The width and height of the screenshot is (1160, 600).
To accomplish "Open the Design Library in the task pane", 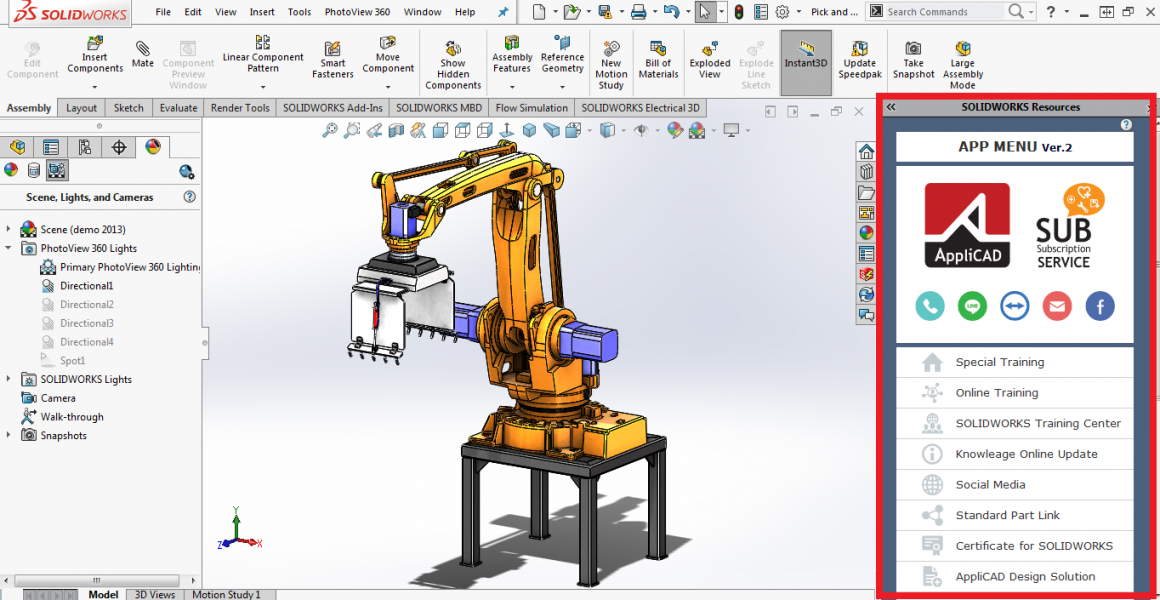I will [x=866, y=173].
